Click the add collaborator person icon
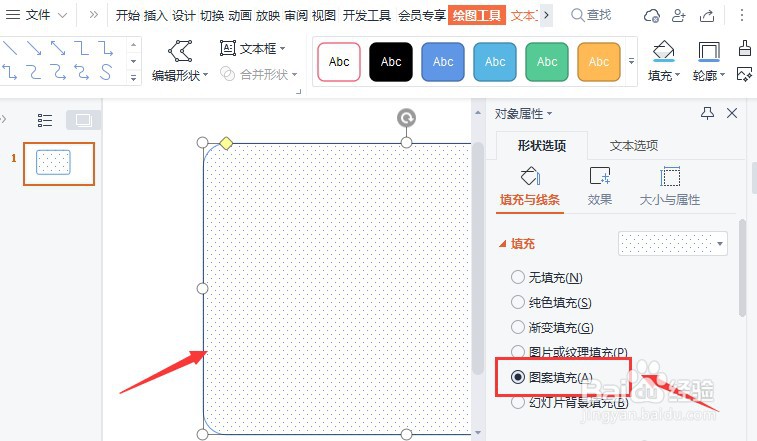Screen dimensions: 757x441 tap(679, 16)
